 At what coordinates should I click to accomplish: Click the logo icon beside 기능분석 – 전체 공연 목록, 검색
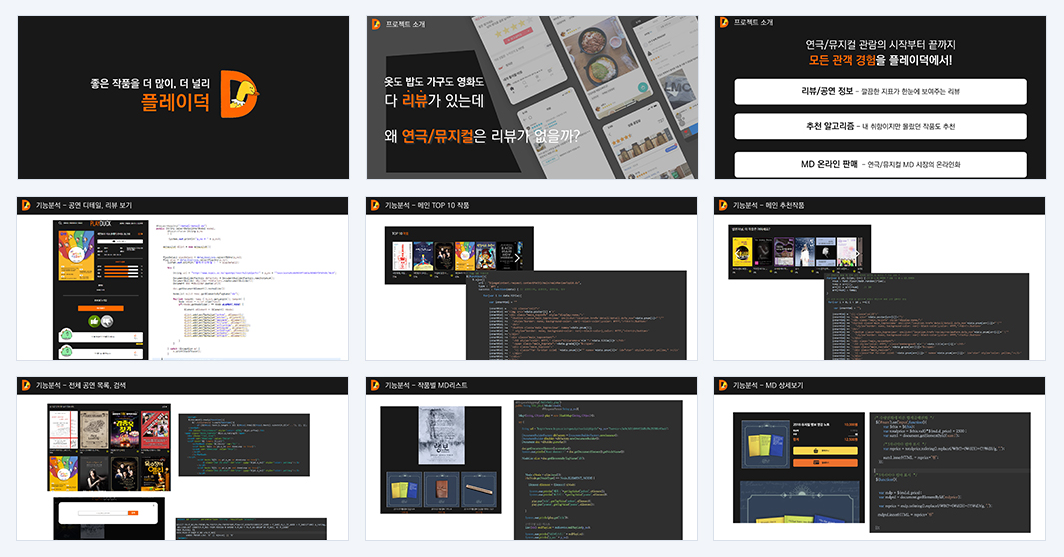26,385
